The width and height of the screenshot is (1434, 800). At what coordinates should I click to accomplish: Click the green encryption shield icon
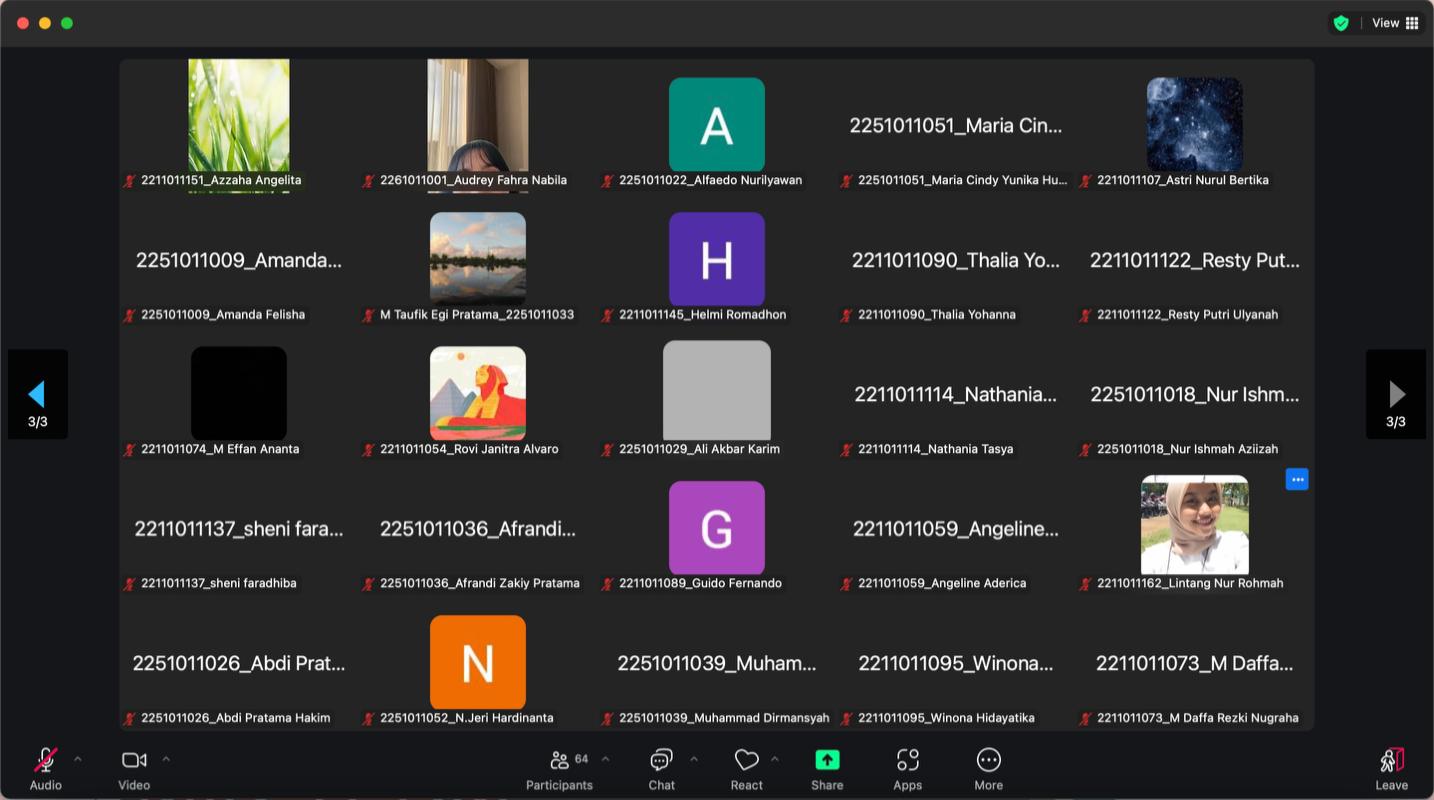click(1341, 23)
